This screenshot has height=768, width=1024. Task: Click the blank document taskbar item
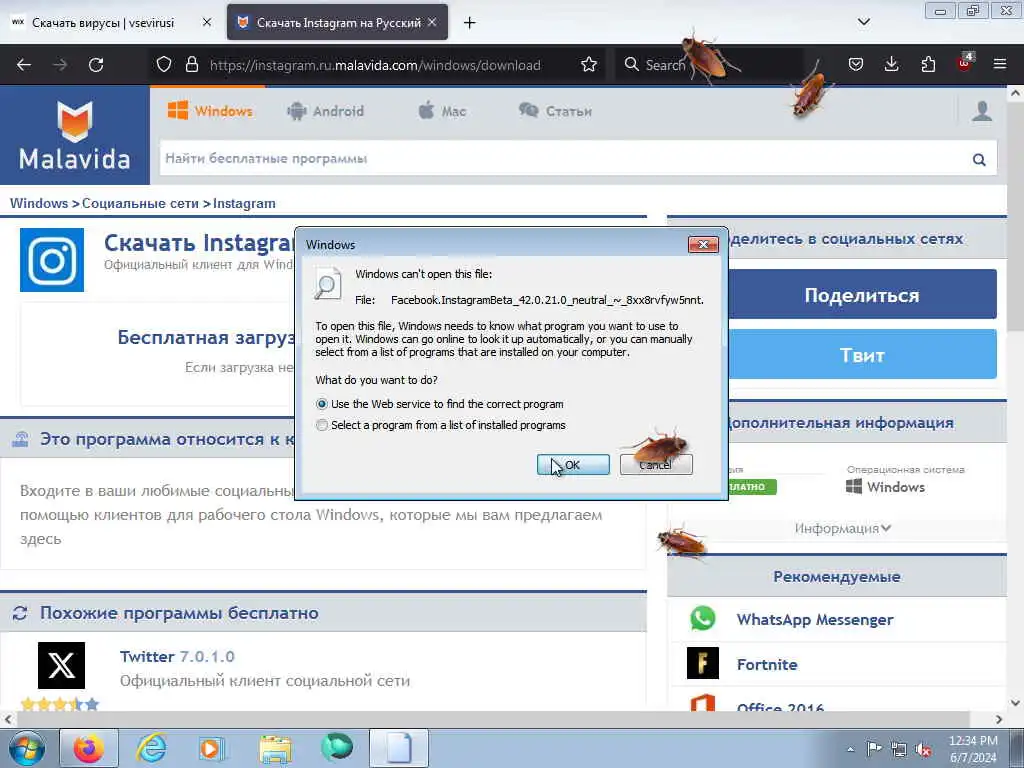399,748
